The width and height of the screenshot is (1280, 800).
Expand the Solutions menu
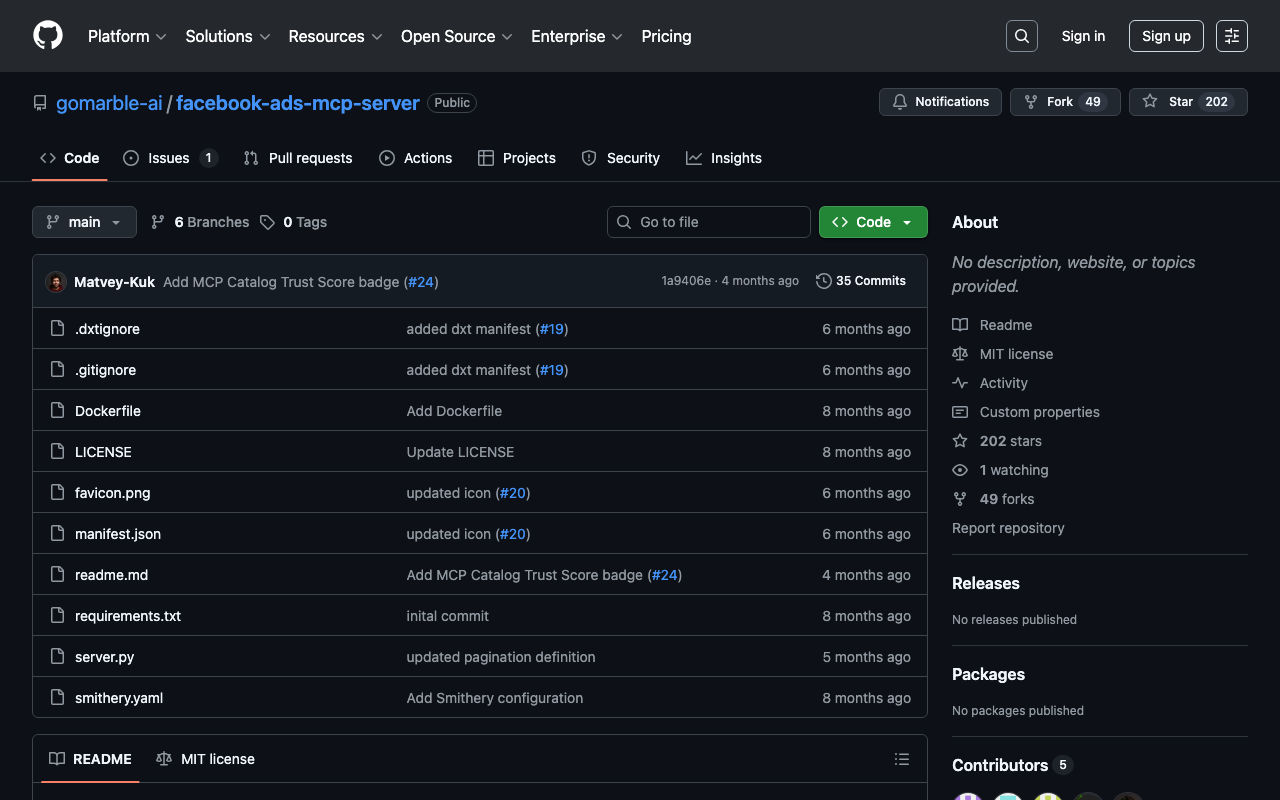(227, 36)
